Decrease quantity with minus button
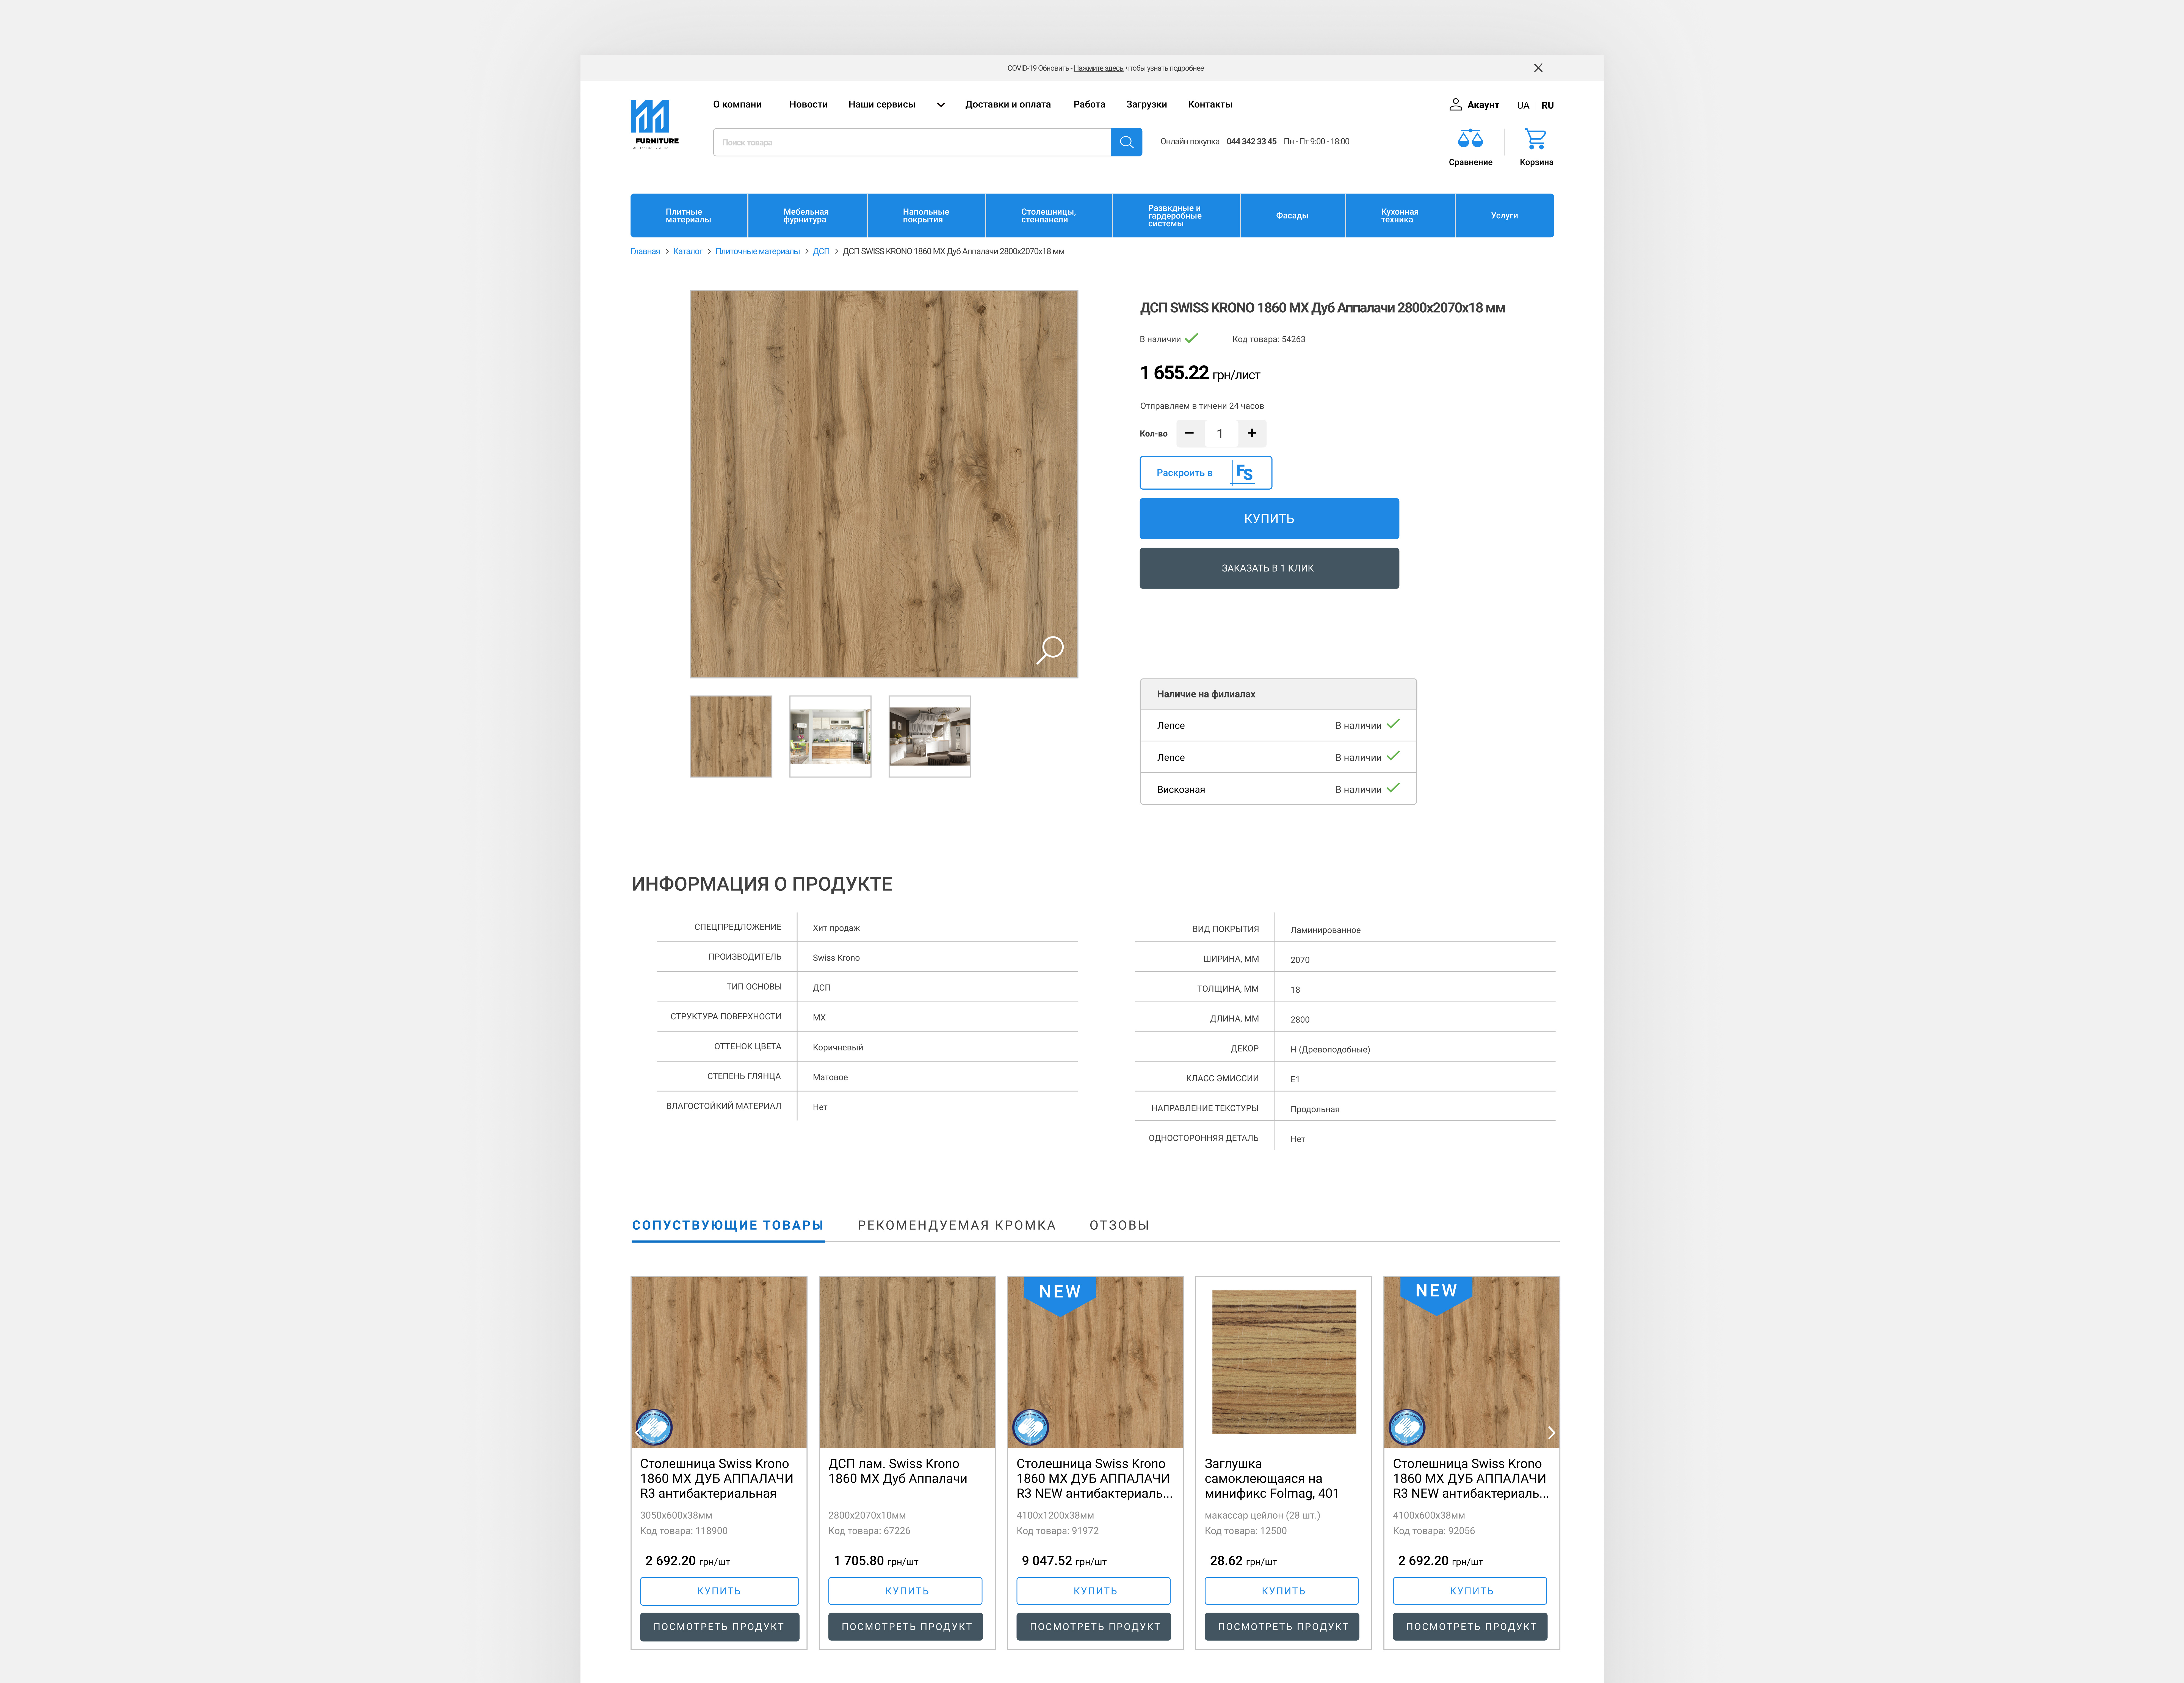The width and height of the screenshot is (2184, 1683). tap(1189, 433)
